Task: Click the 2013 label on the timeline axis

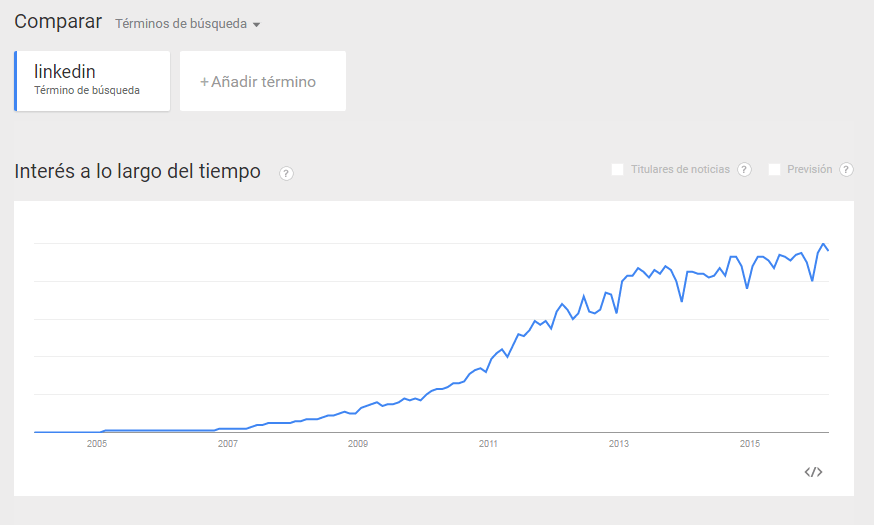Action: [619, 443]
